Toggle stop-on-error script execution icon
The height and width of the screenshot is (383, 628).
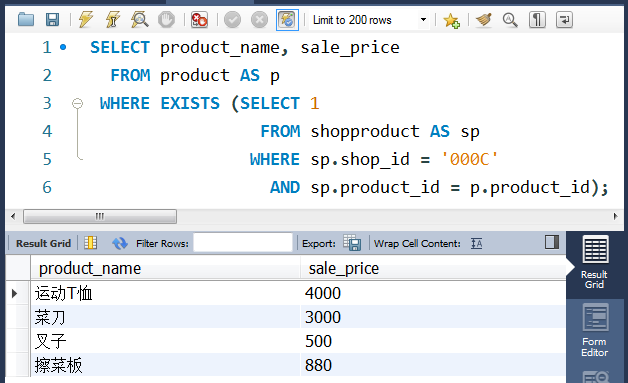(x=199, y=19)
